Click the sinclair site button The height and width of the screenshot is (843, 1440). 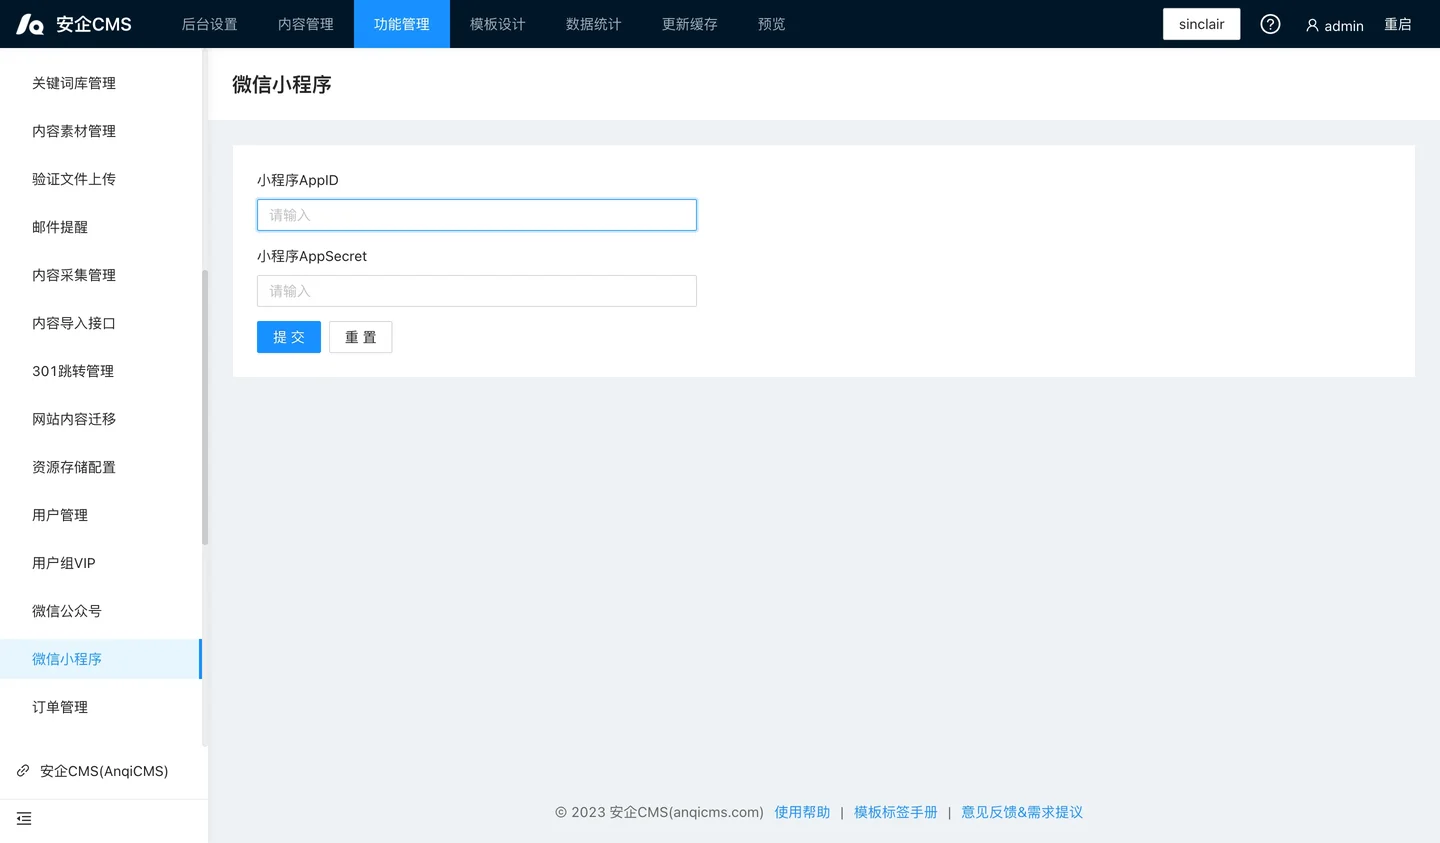(x=1201, y=24)
